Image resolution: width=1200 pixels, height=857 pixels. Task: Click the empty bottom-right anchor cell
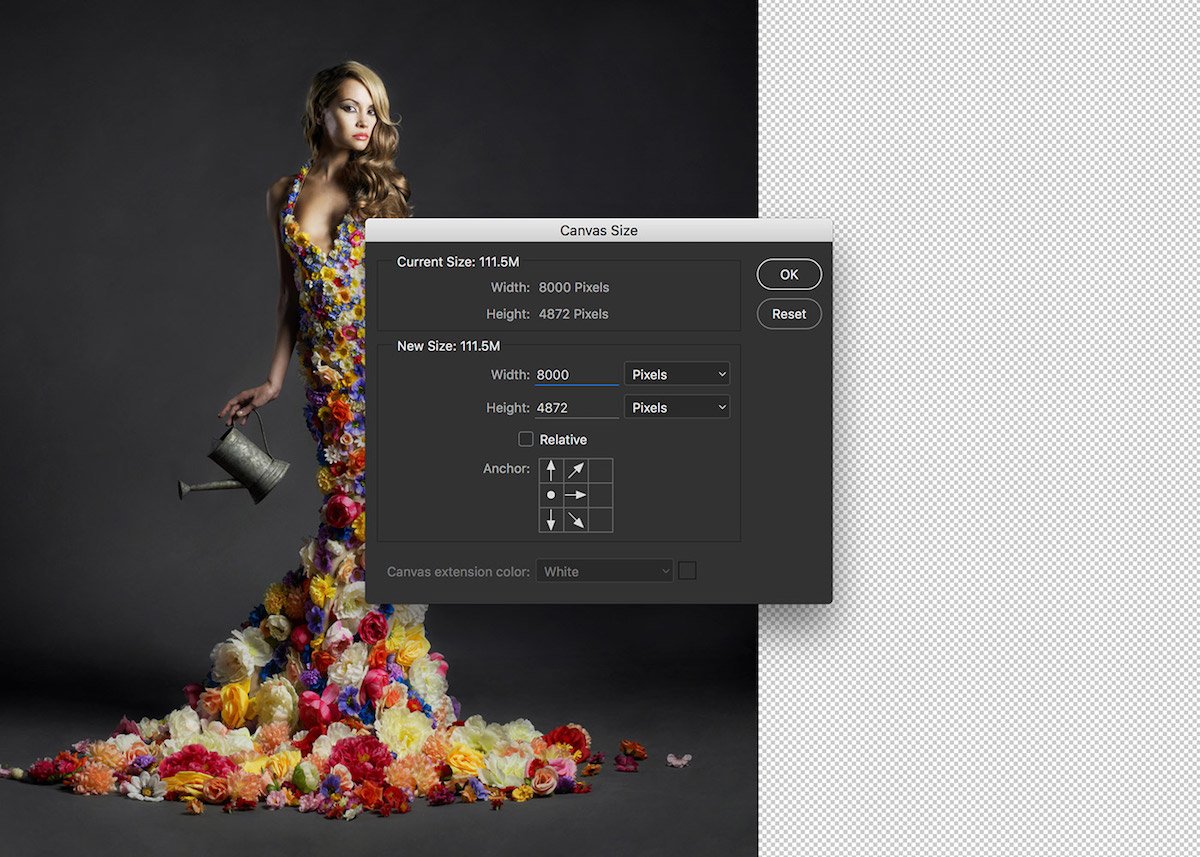click(x=601, y=520)
